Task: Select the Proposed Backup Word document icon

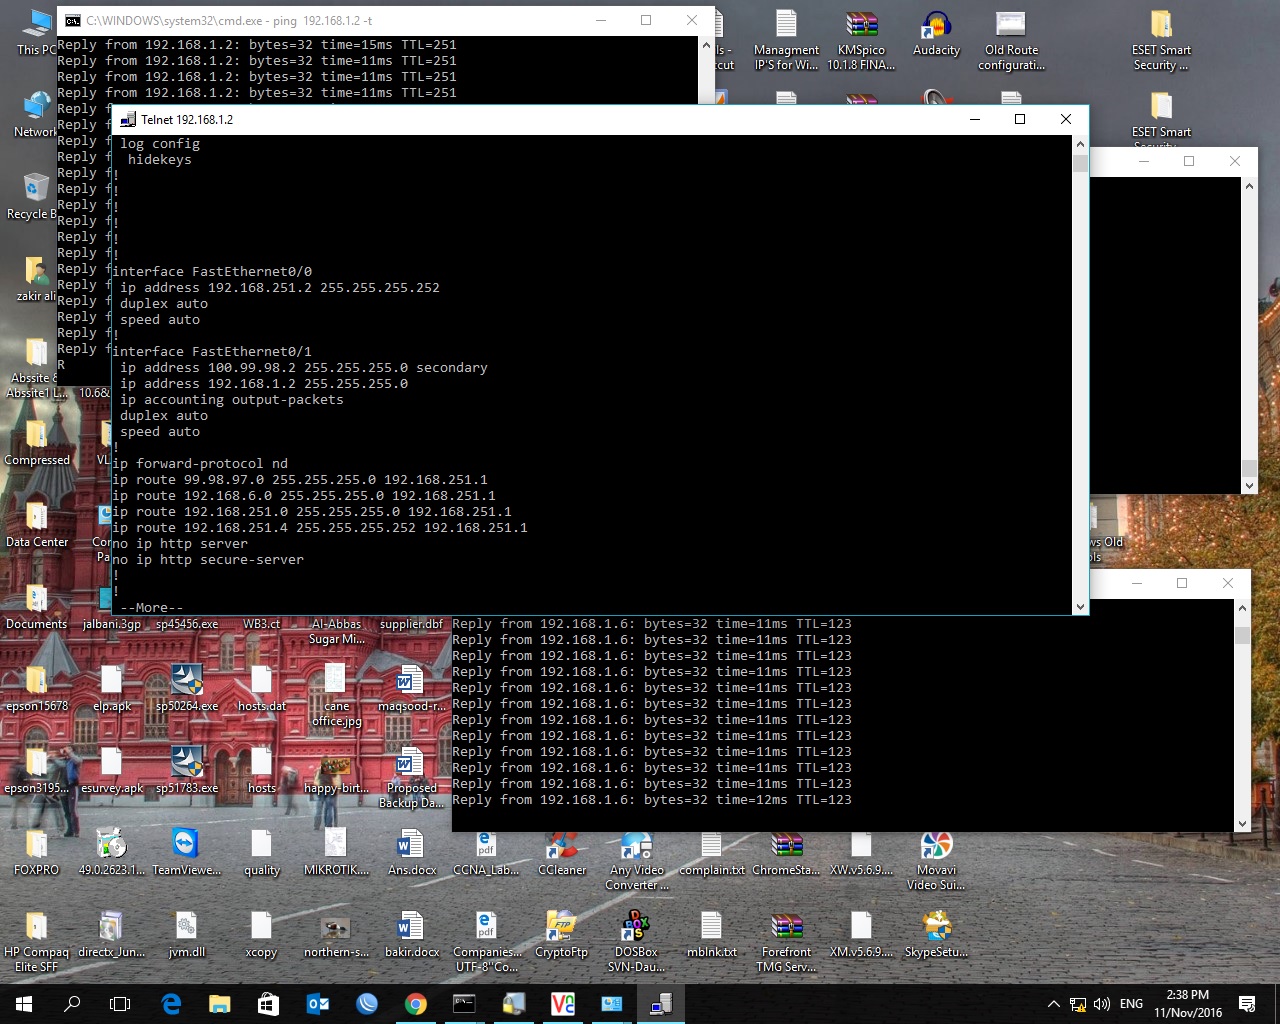Action: click(x=412, y=778)
